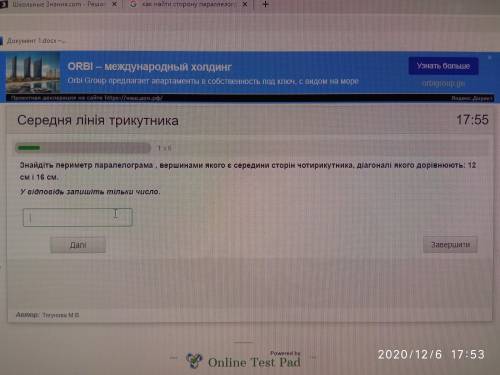The width and height of the screenshot is (500, 375).
Task: Click the Узнать больше ad button
Action: click(x=443, y=66)
